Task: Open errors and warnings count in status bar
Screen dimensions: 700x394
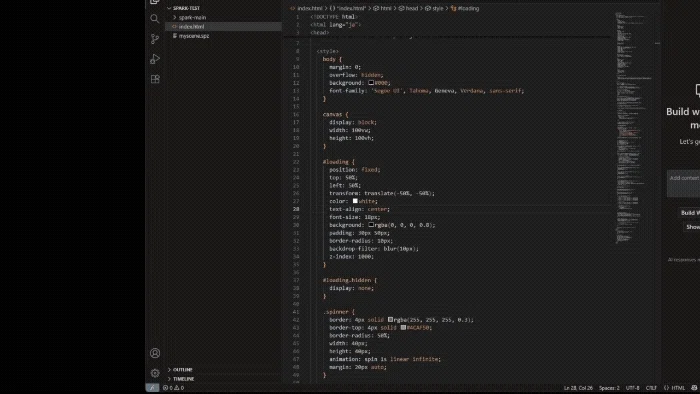Action: (173, 388)
